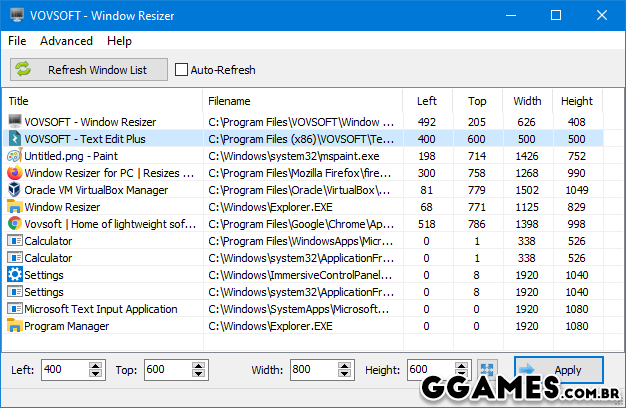Viewport: 626px width, 408px height.
Task: Click the VirtualBox icon in the list
Action: coord(15,190)
